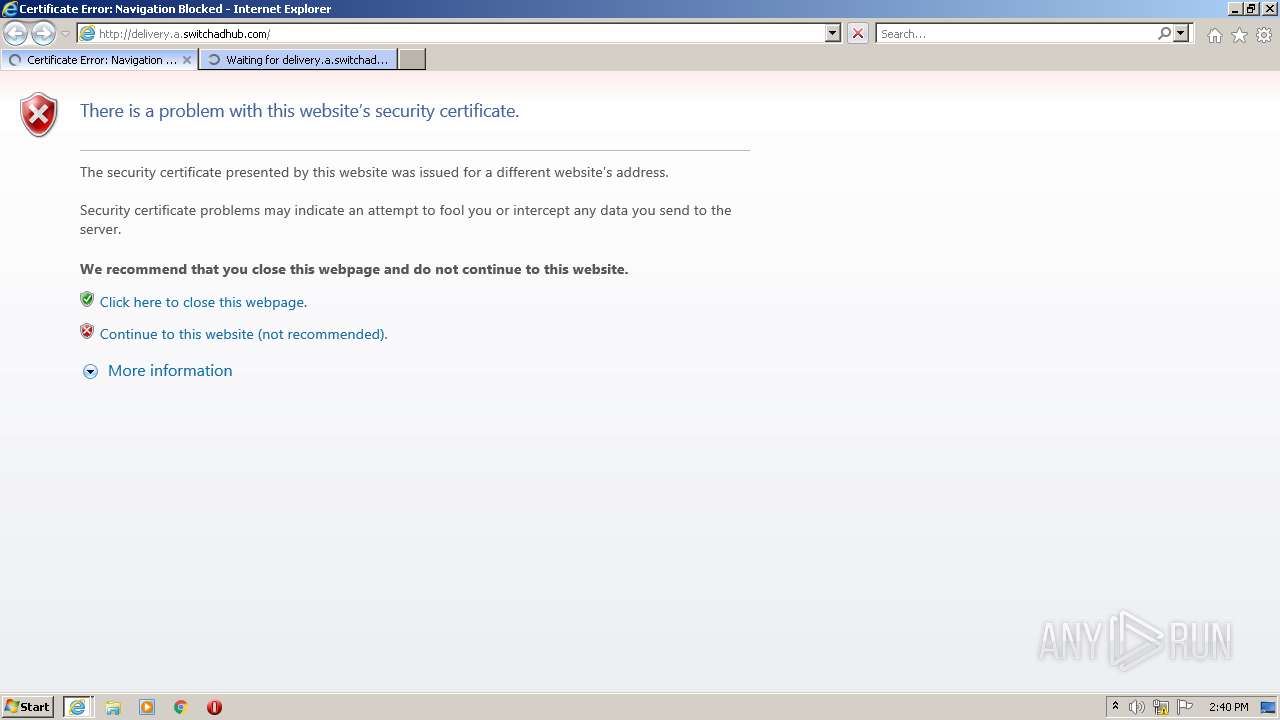The width and height of the screenshot is (1280, 720).
Task: Click 'Click here to close this webpage' link
Action: pos(203,302)
